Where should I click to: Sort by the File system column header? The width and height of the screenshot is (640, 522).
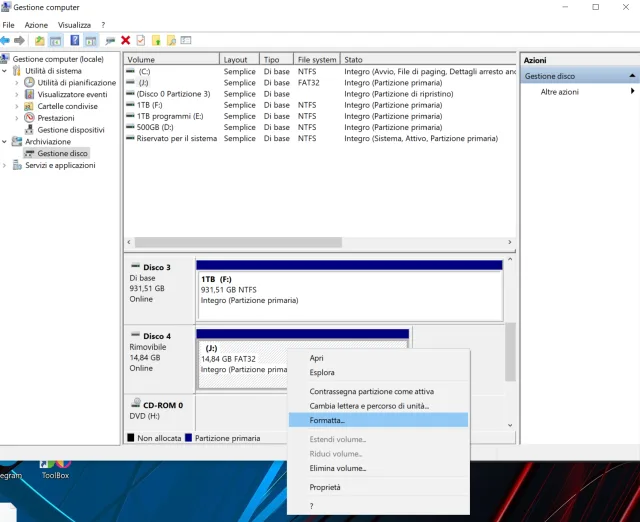[317, 60]
